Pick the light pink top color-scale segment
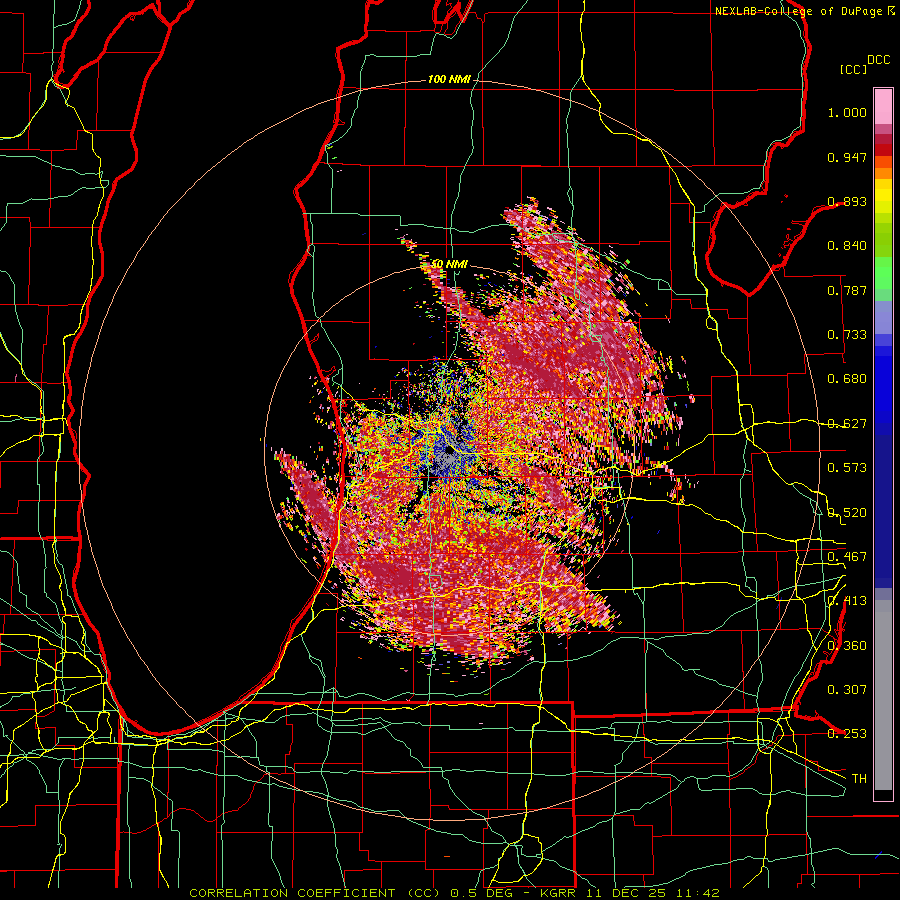 [x=883, y=107]
